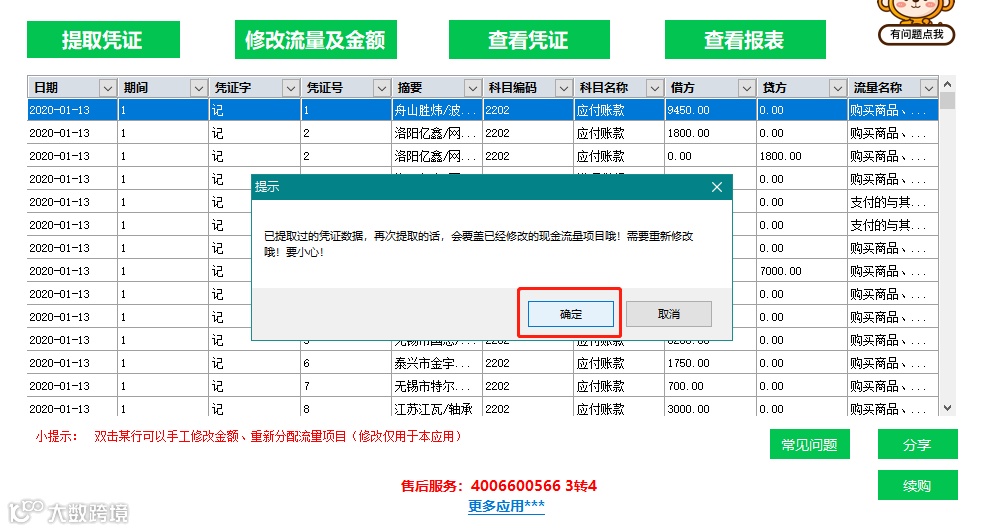The image size is (981, 531).
Task: Confirm dialog with 确定 button
Action: [571, 314]
